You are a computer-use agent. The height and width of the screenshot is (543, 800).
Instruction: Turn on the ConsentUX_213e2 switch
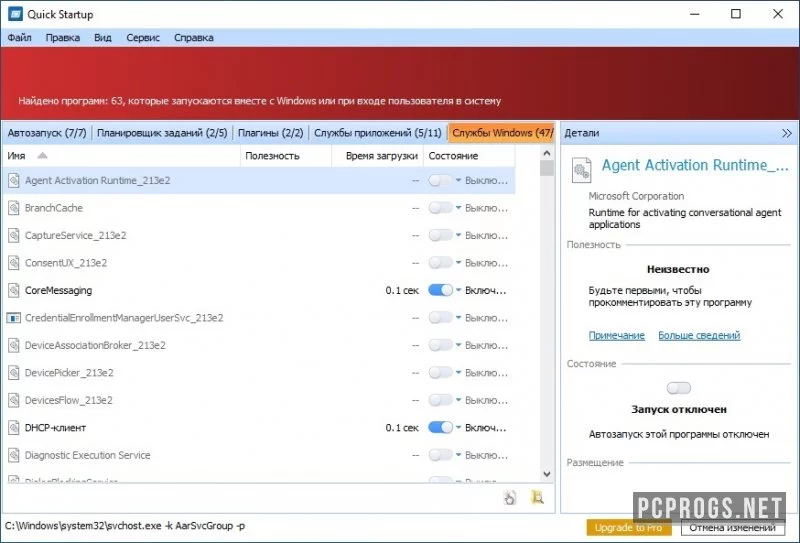click(440, 263)
